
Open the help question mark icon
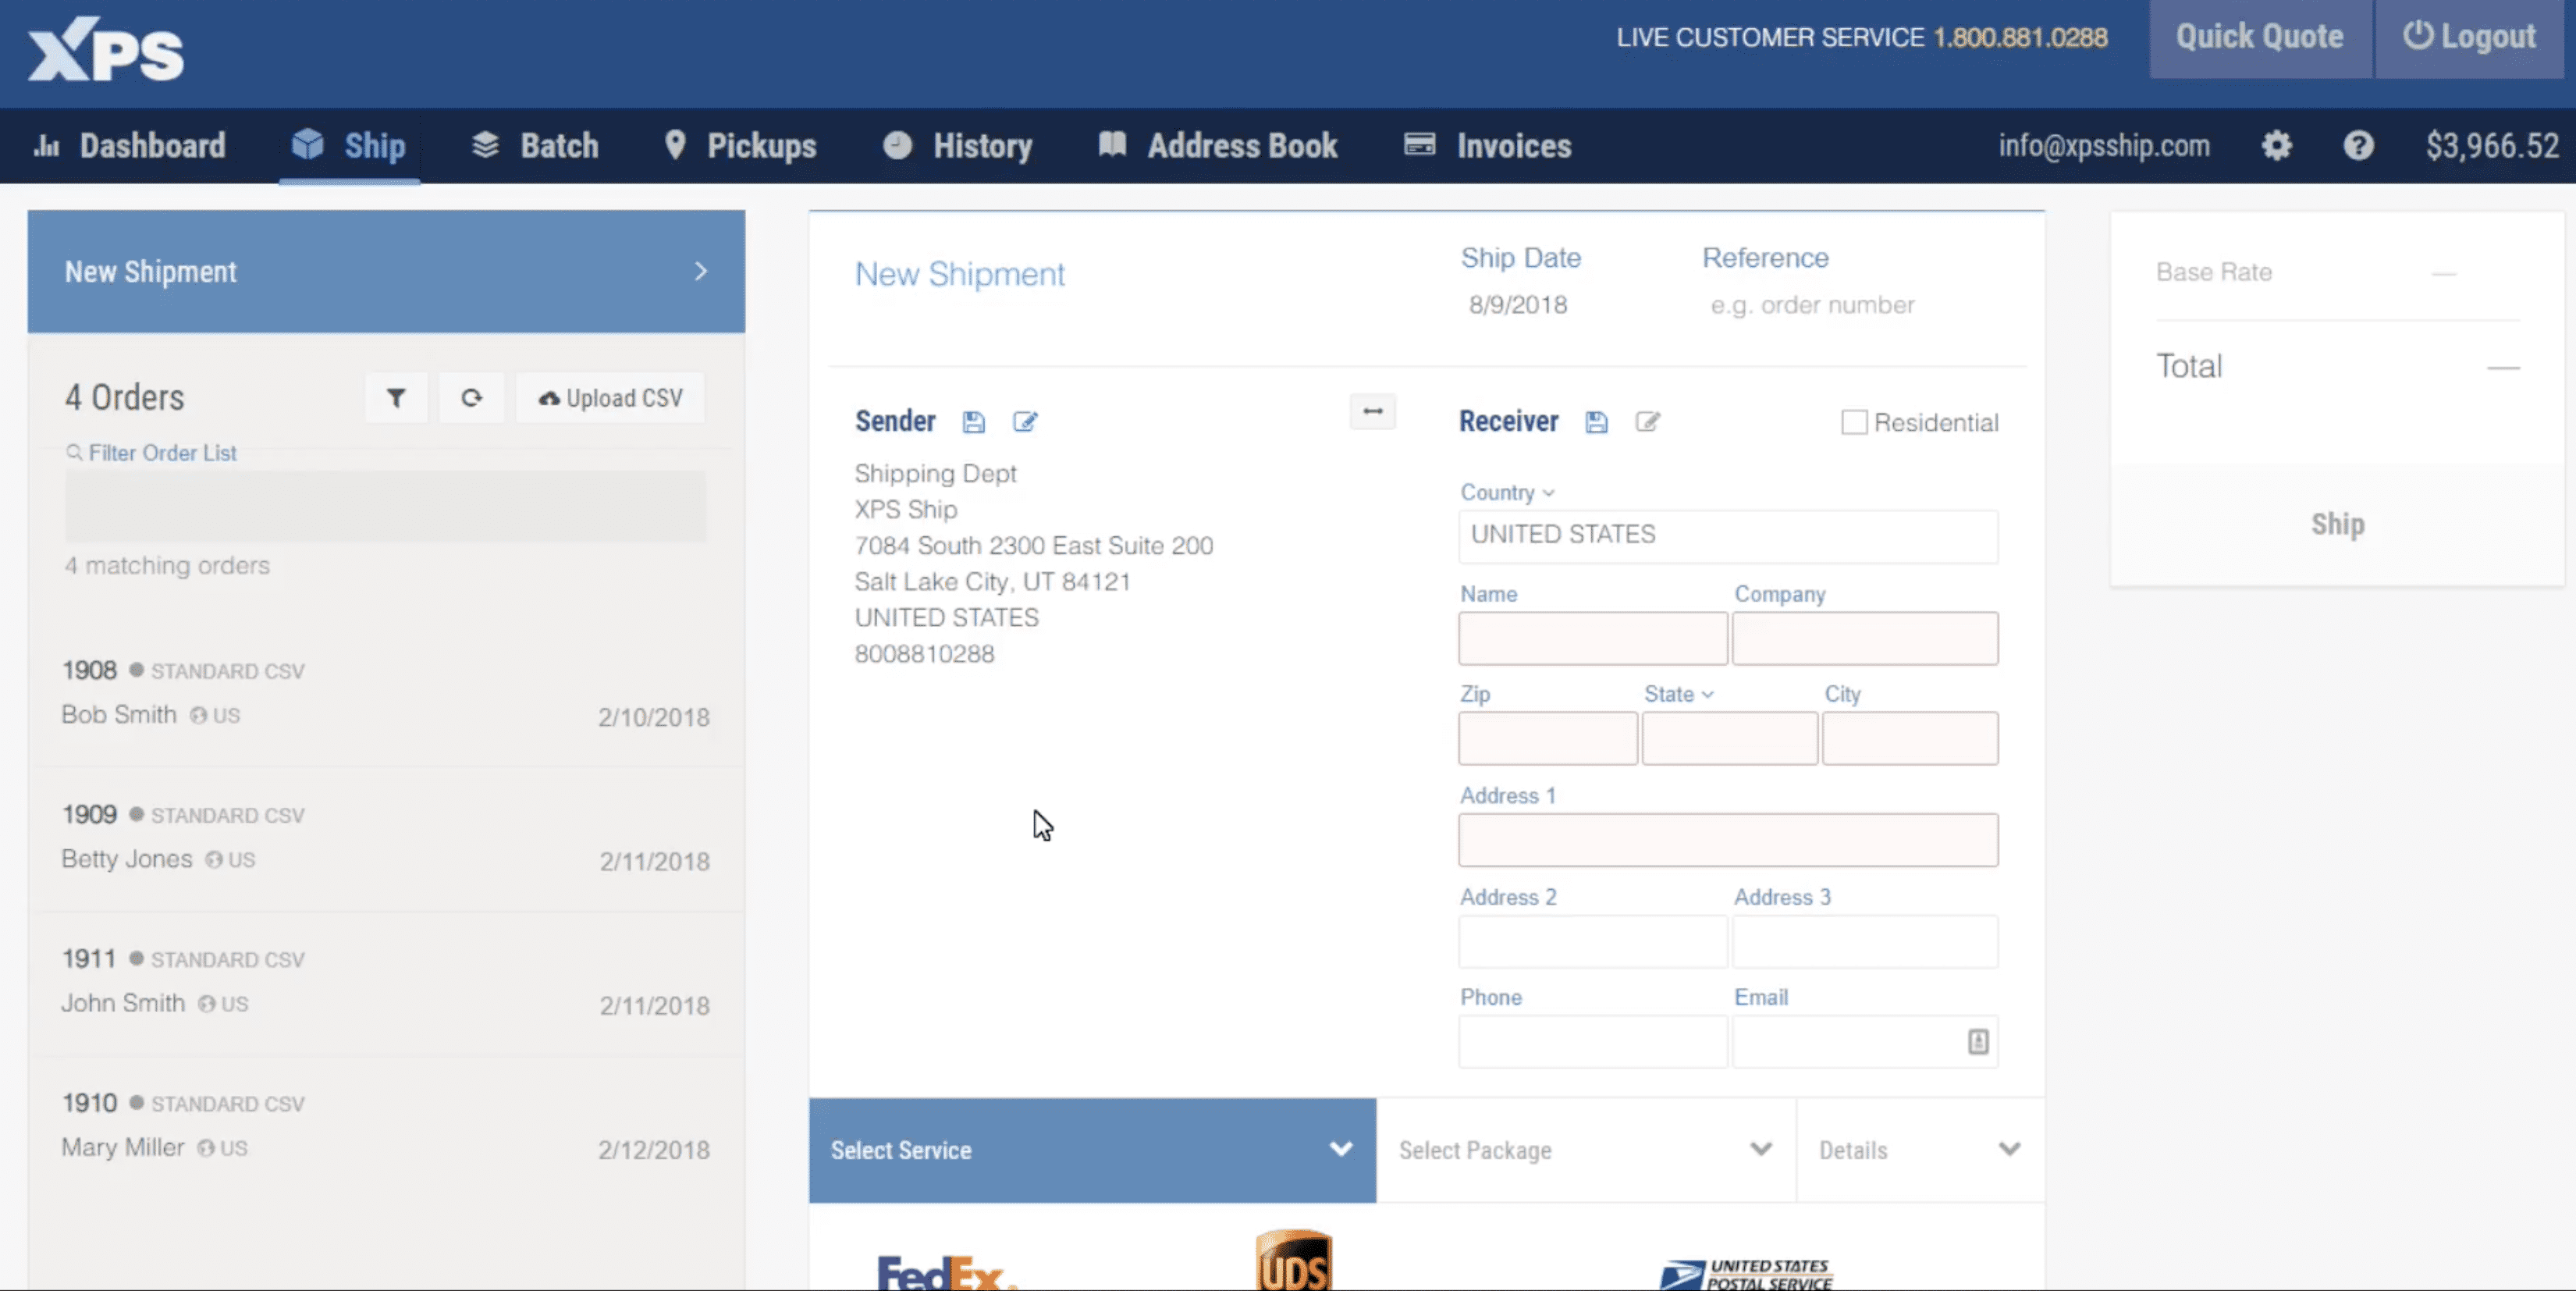click(2358, 146)
